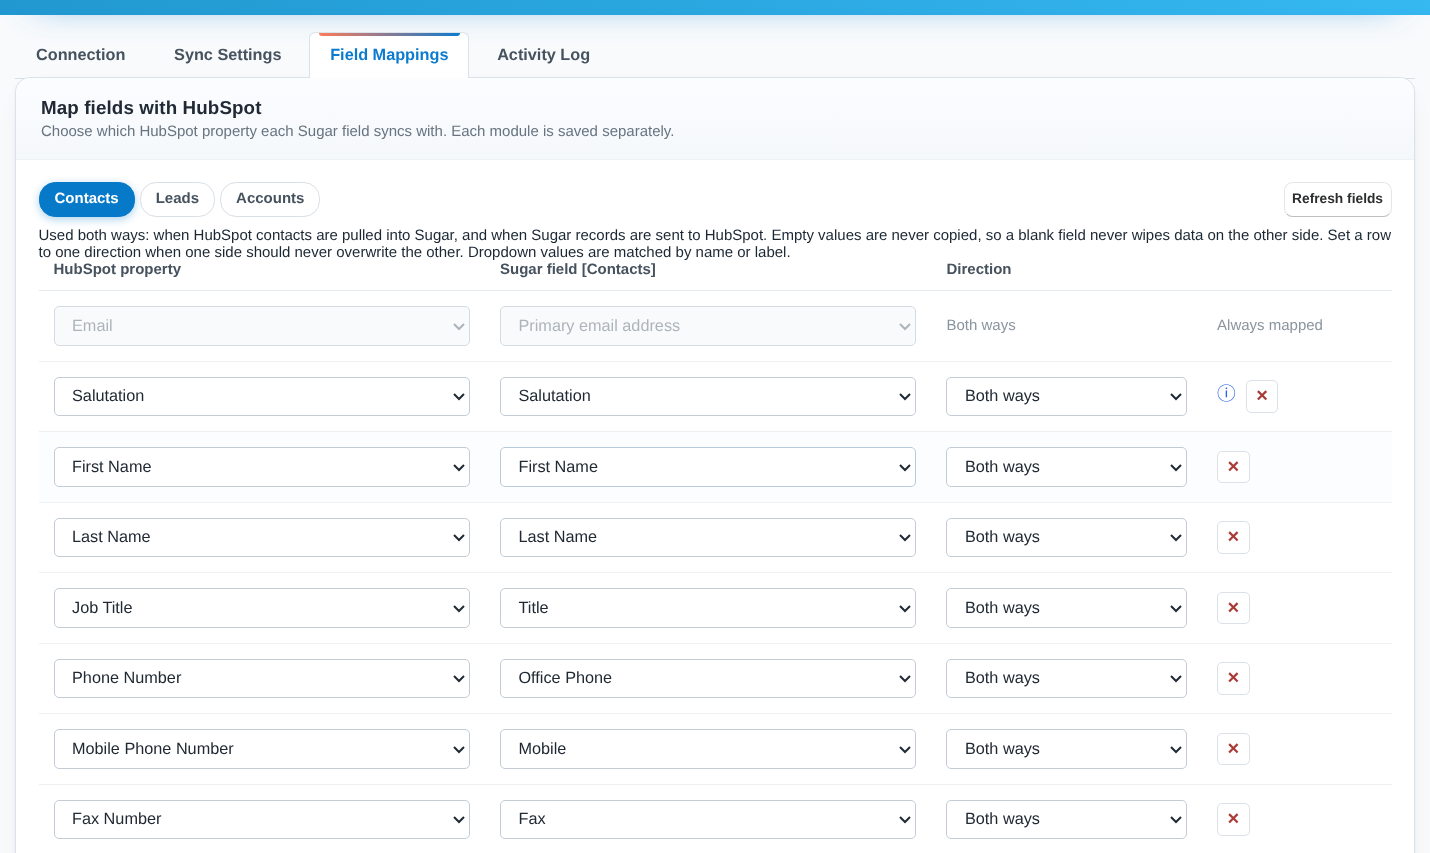Remove the Phone Number mapping row

click(1233, 678)
